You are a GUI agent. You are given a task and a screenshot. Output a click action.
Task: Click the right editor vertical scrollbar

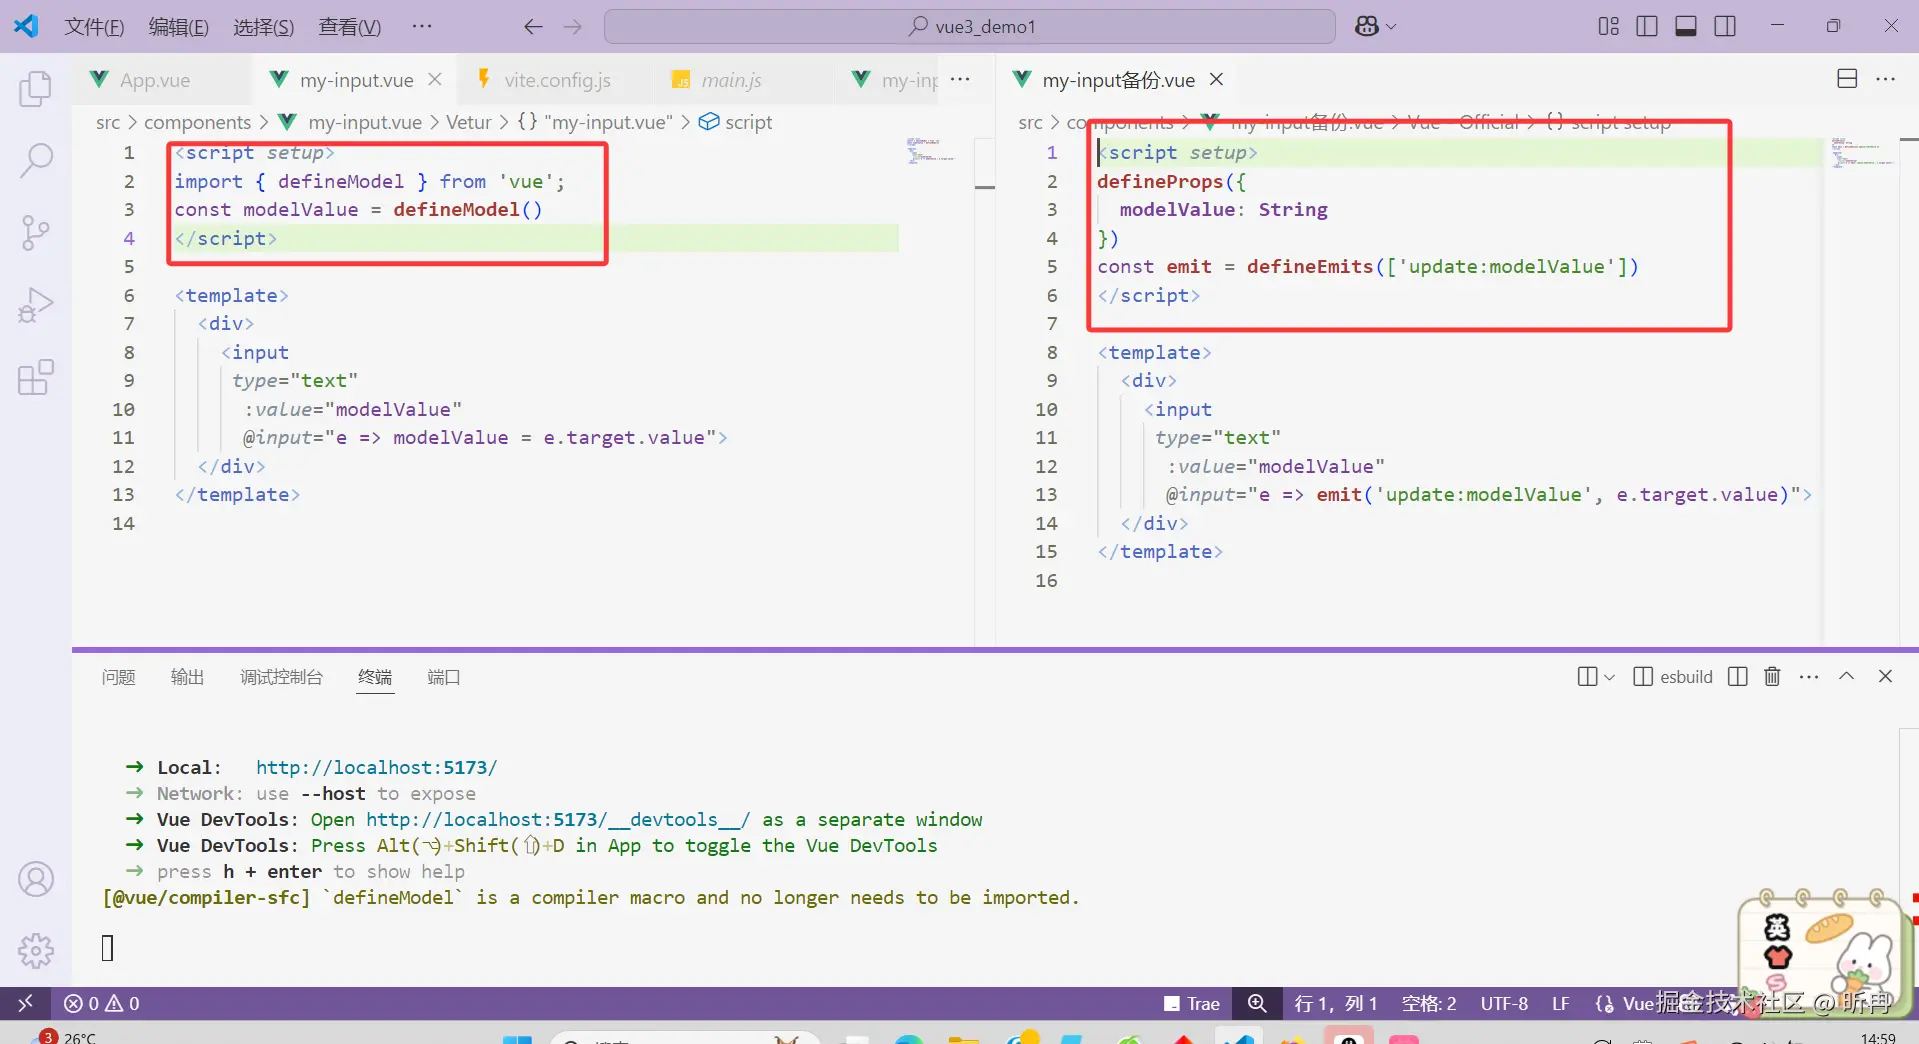tap(1908, 390)
